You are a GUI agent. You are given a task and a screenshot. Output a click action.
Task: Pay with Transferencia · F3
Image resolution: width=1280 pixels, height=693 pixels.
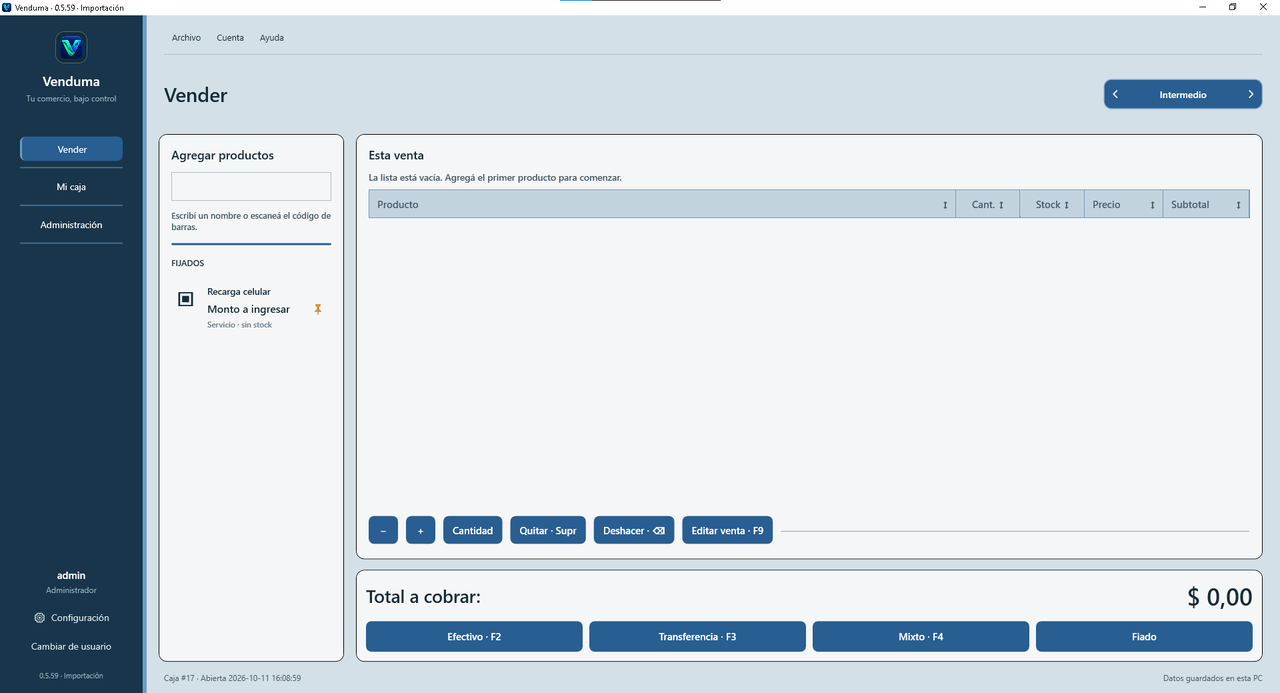pyautogui.click(x=697, y=636)
